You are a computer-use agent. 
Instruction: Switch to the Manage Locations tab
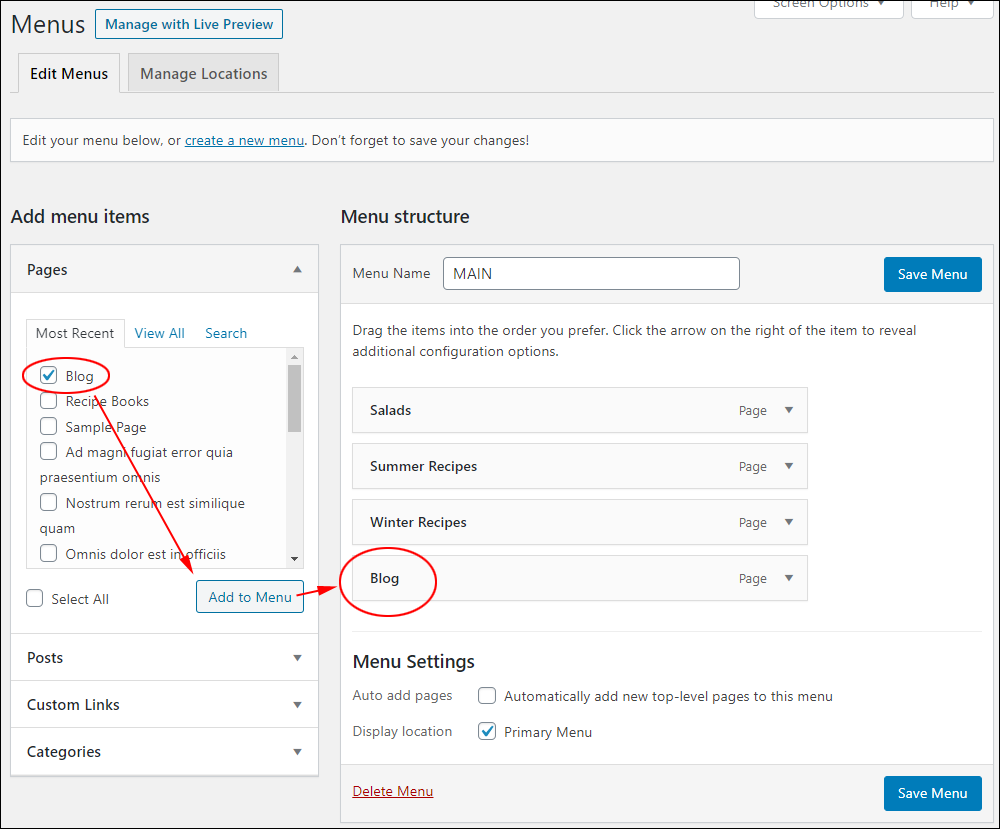coord(204,74)
